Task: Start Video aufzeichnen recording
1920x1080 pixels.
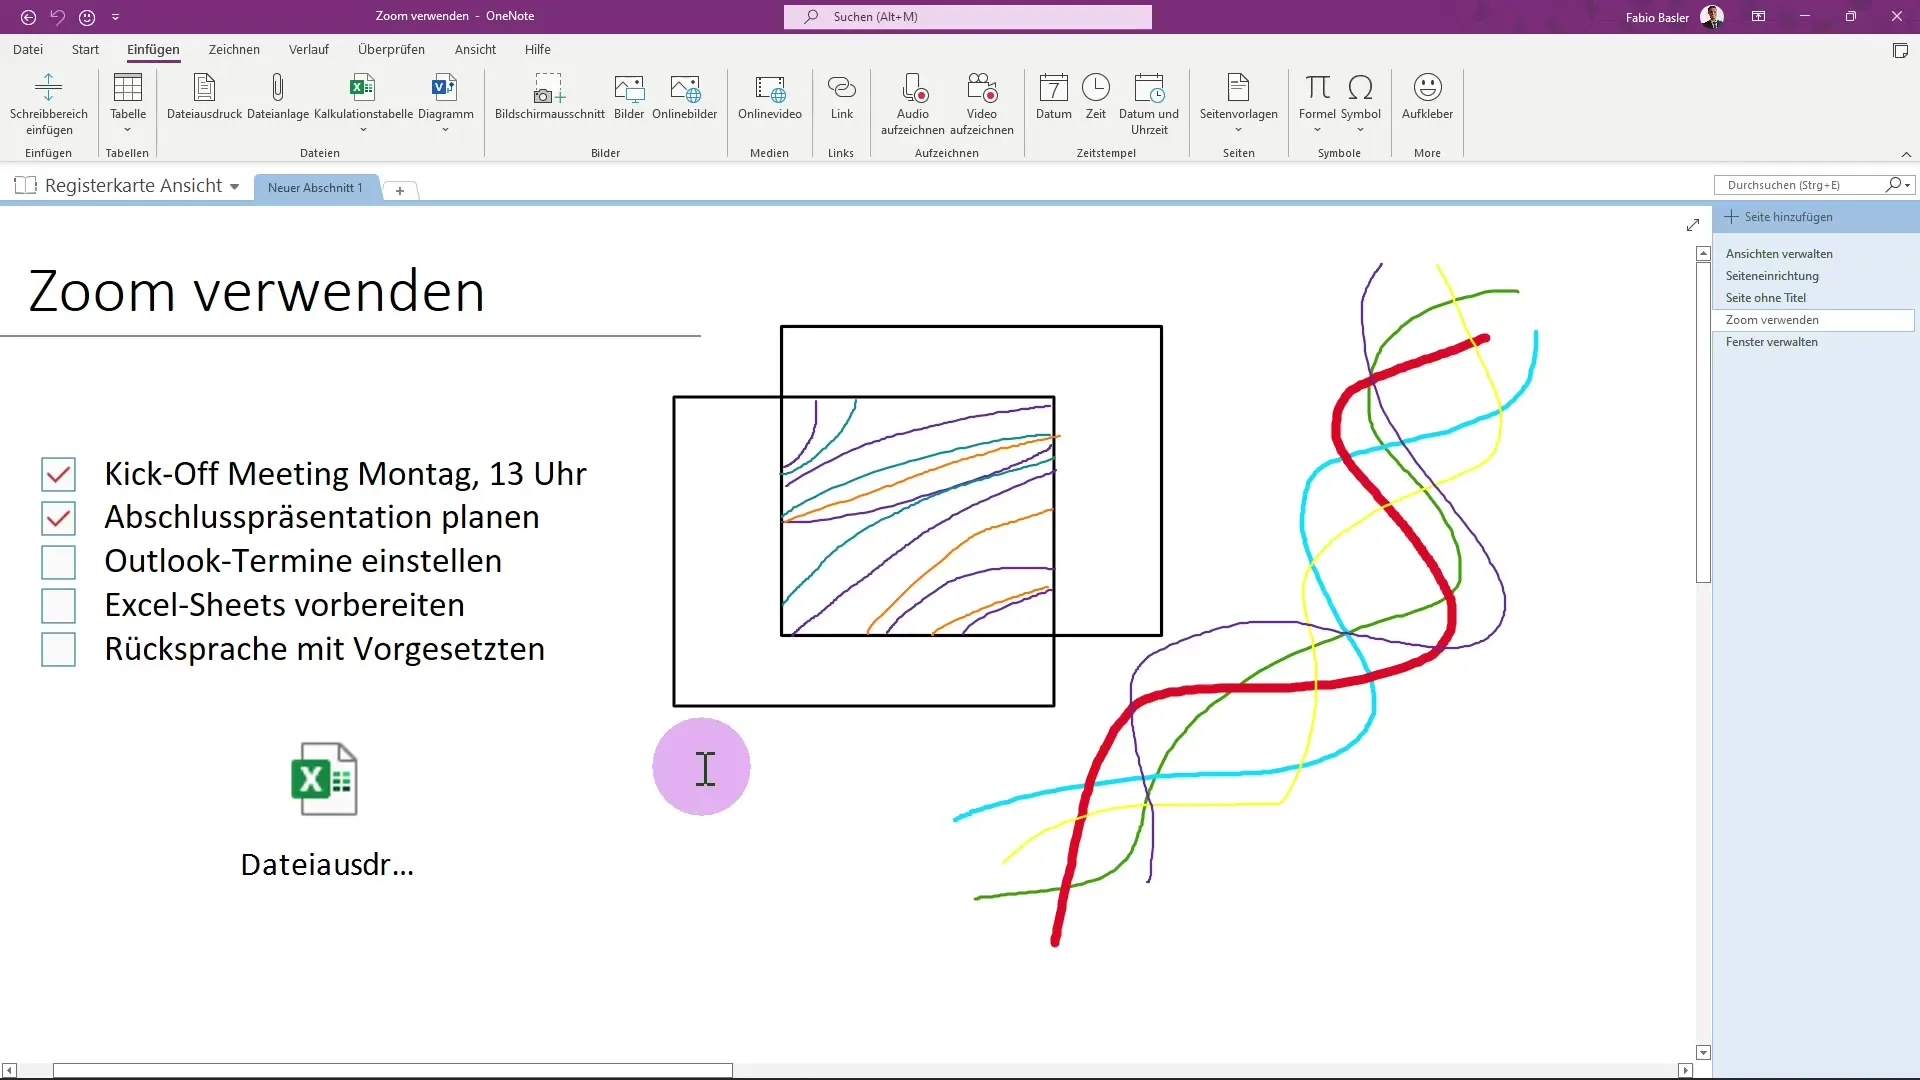Action: tap(982, 88)
